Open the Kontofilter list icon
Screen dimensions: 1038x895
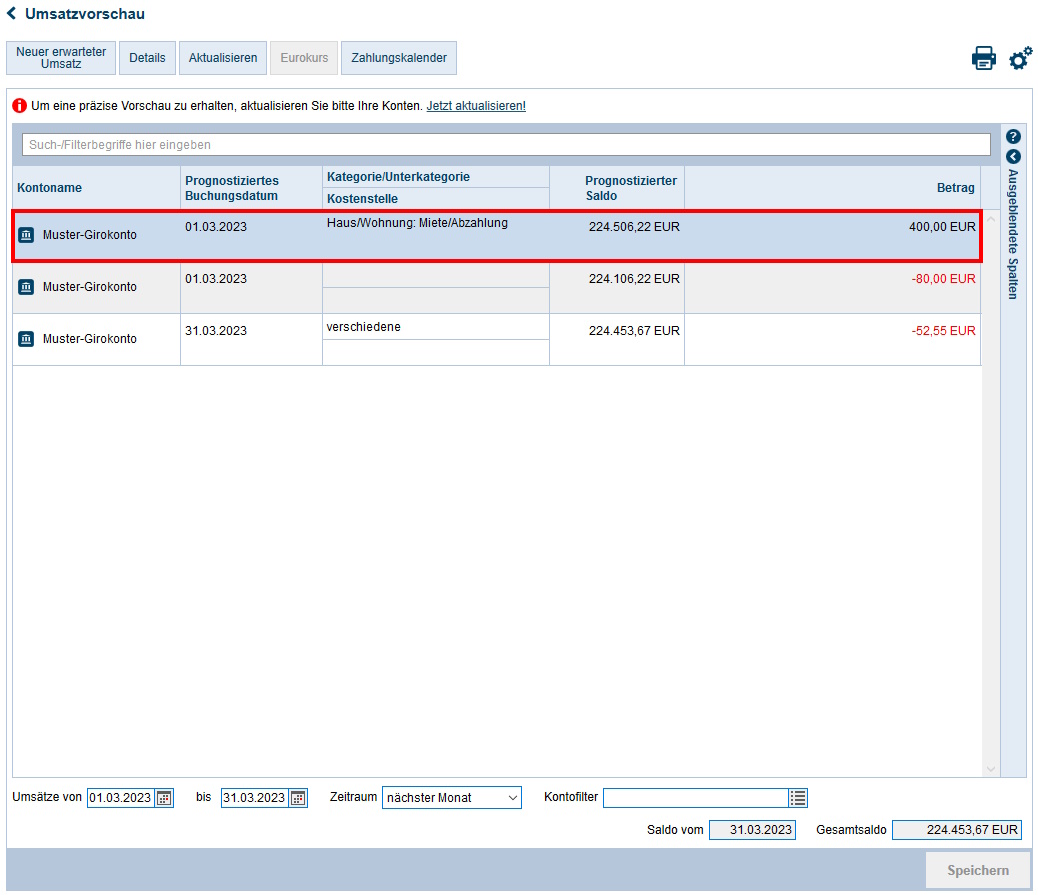click(797, 798)
